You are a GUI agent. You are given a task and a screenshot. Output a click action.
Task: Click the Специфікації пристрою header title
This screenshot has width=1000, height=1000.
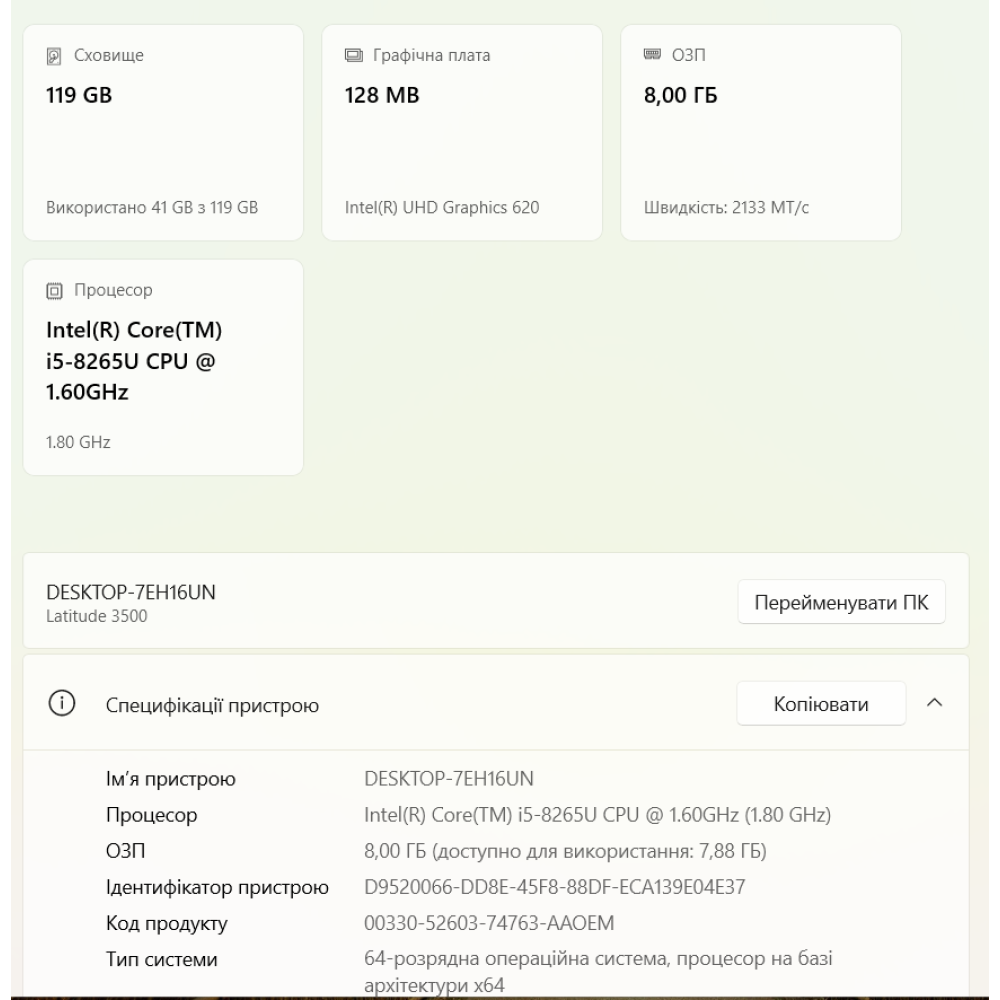(213, 707)
